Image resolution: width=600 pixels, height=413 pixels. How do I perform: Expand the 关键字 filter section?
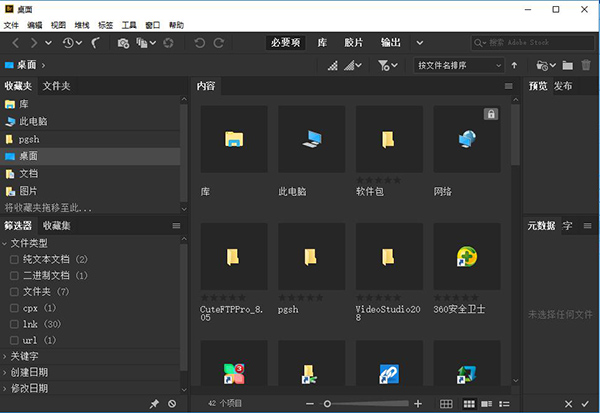29,356
